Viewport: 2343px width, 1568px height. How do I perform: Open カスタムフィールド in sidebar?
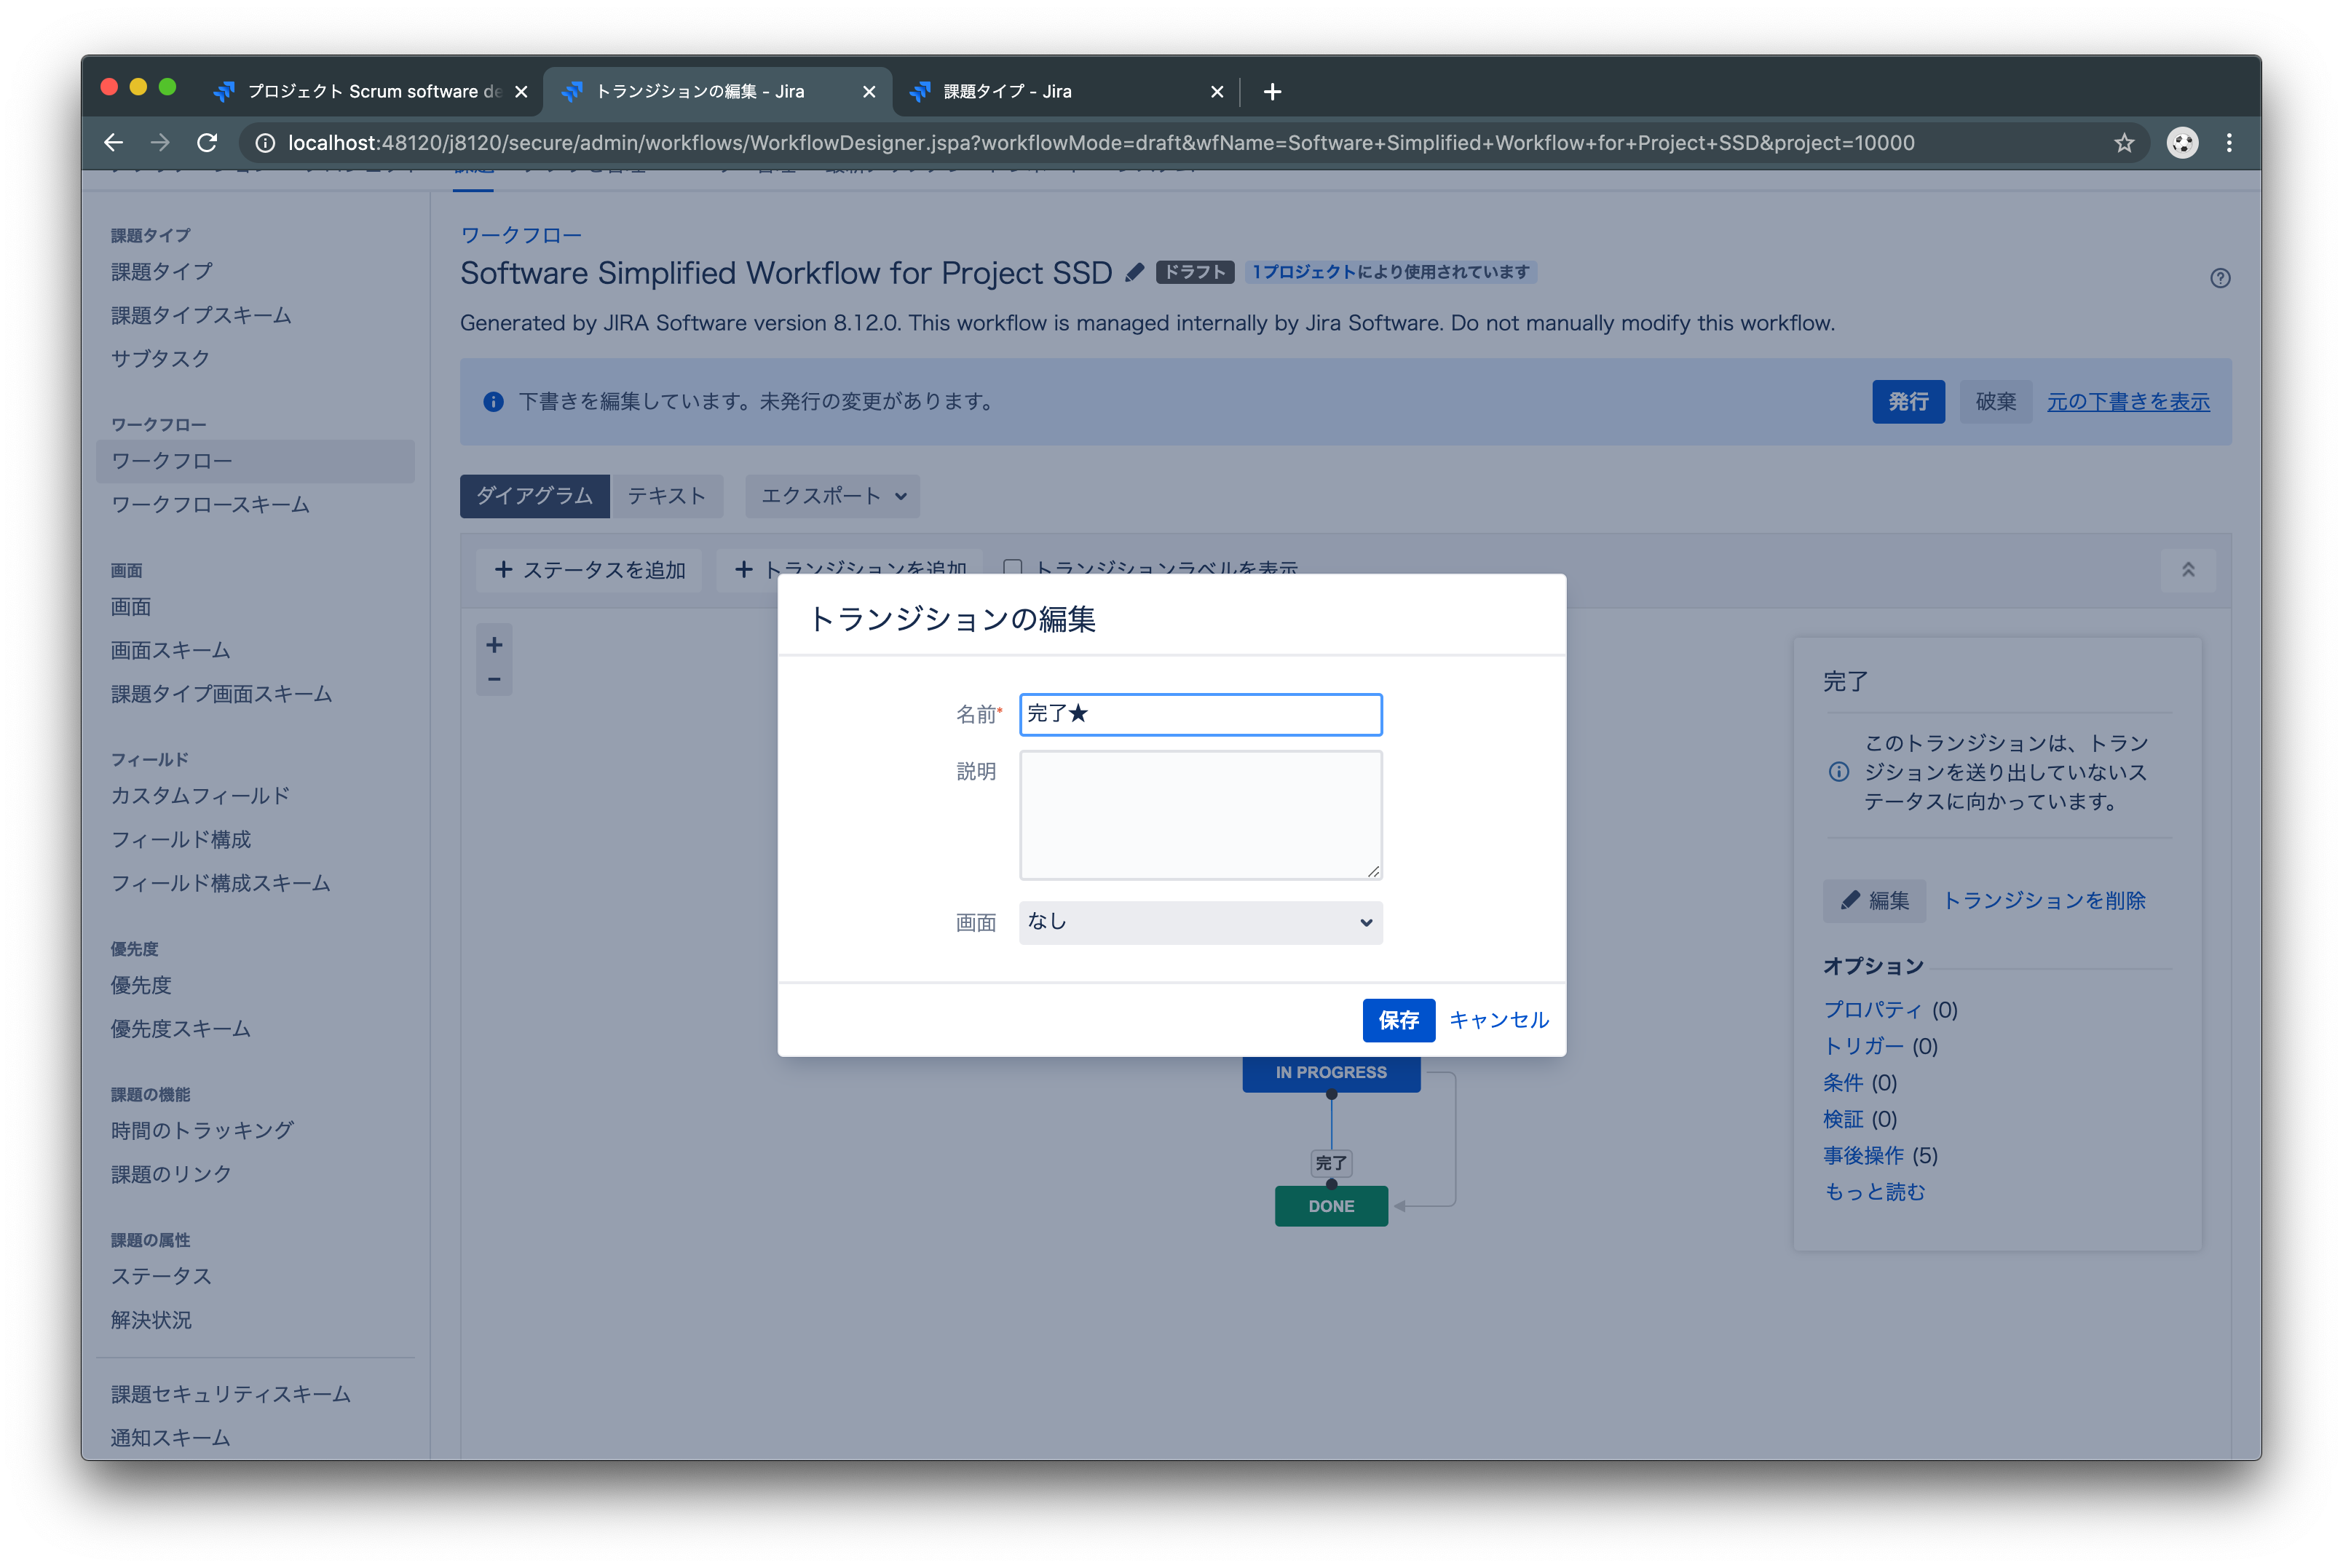coord(200,796)
